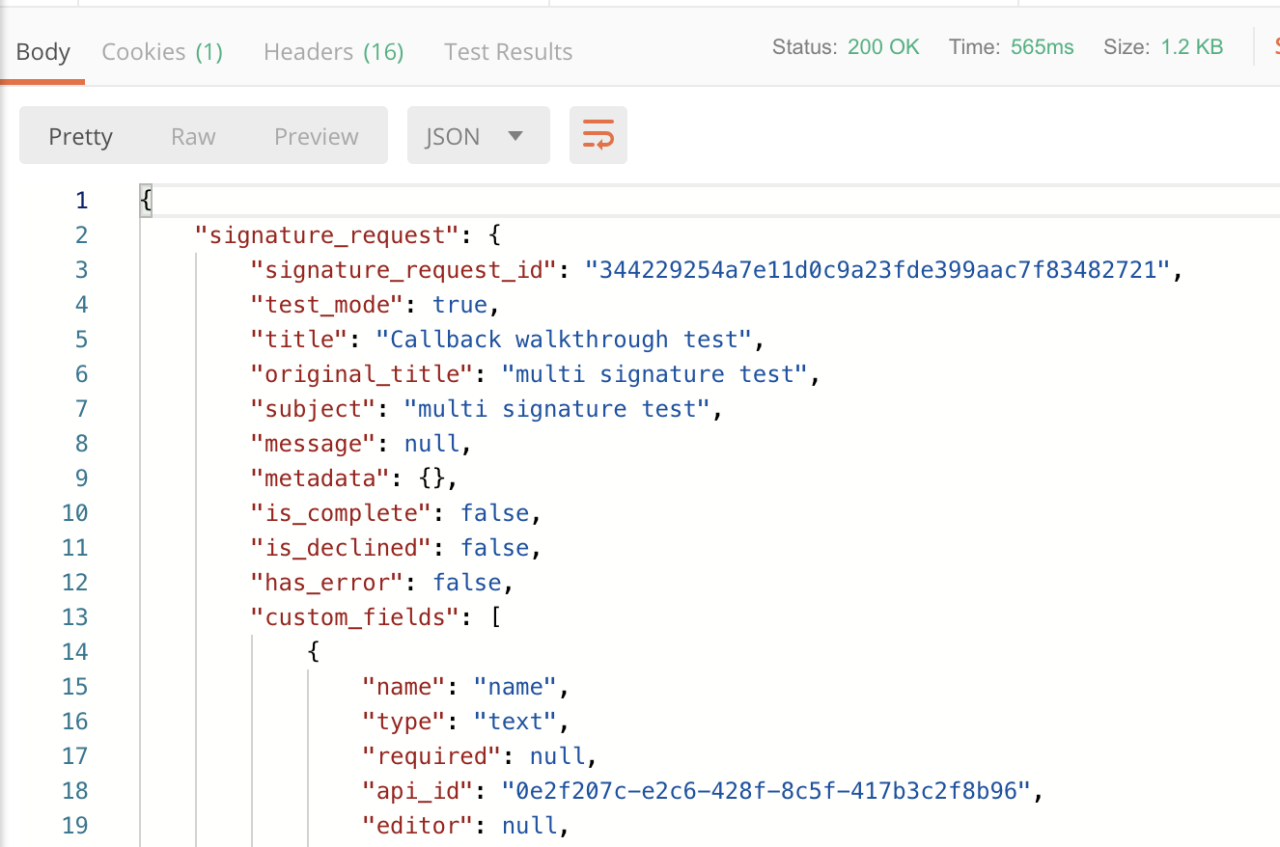Enable the Pretty view mode
The image size is (1280, 847).
[x=80, y=135]
